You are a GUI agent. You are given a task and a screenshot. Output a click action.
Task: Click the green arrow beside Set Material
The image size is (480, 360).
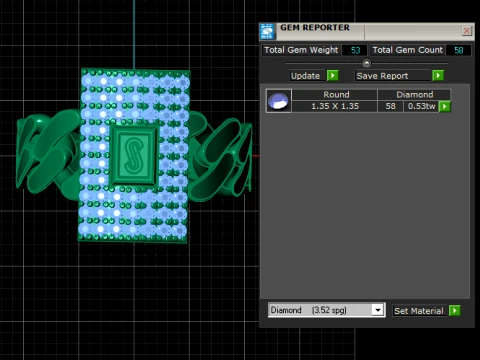(x=455, y=311)
